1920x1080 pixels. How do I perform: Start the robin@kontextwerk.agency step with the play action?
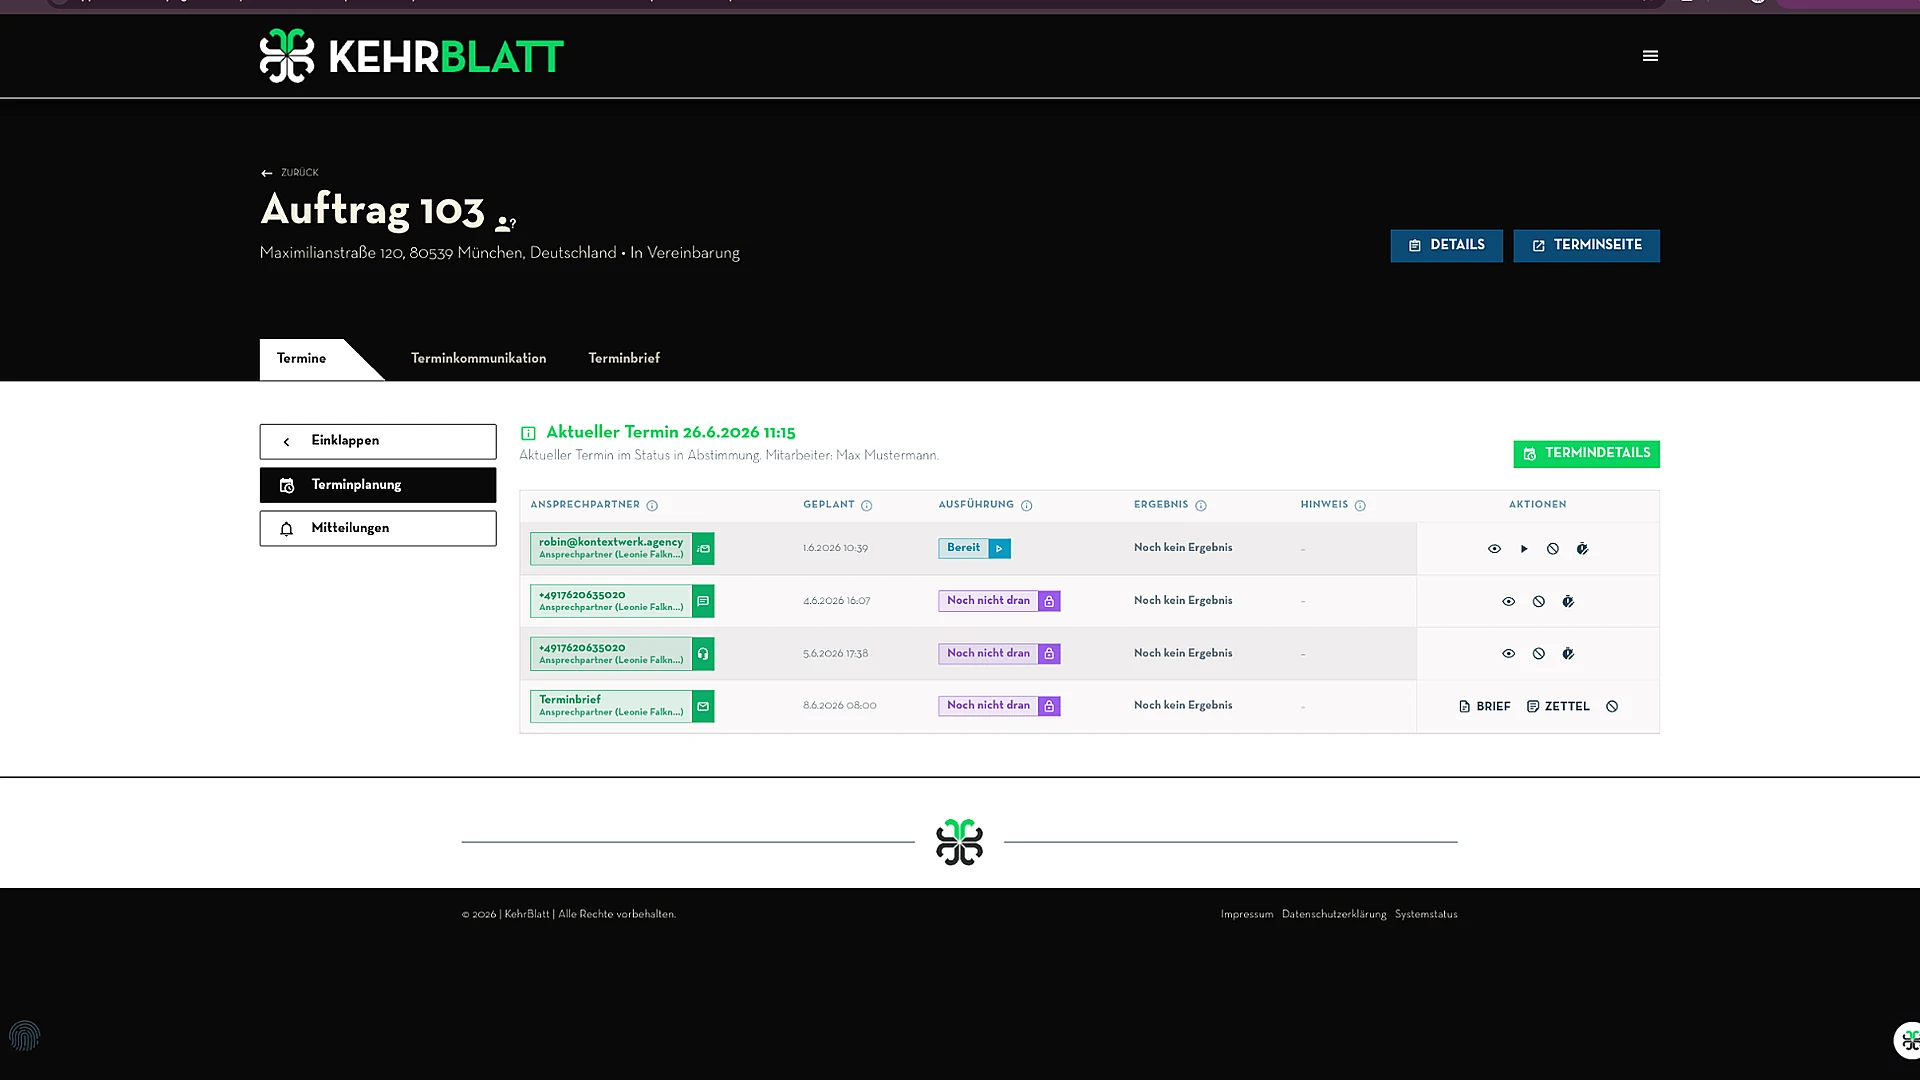(1524, 549)
